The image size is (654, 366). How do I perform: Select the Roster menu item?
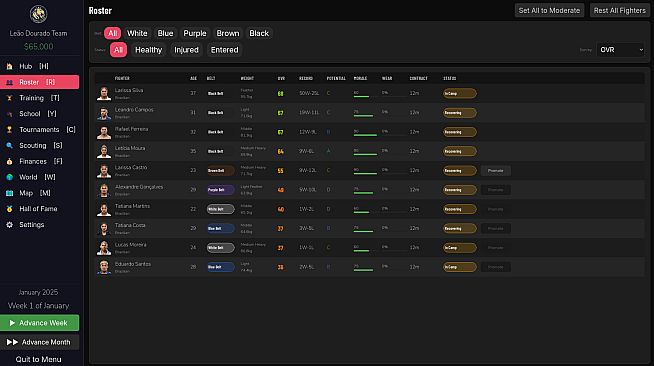click(40, 82)
